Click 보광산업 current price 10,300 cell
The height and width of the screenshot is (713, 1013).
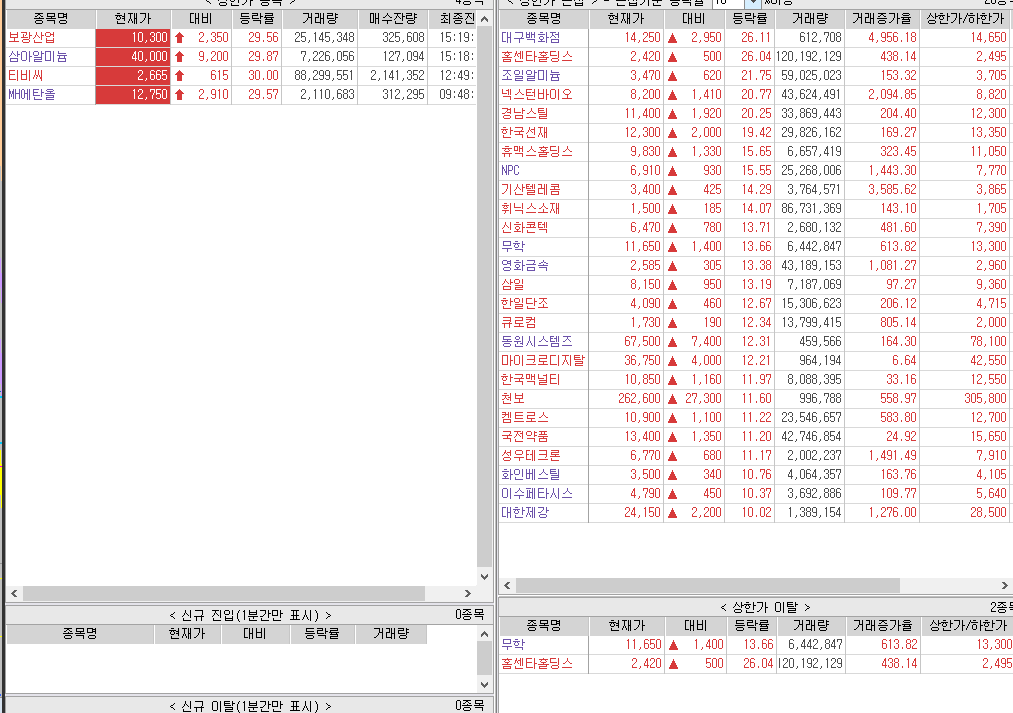[x=133, y=38]
